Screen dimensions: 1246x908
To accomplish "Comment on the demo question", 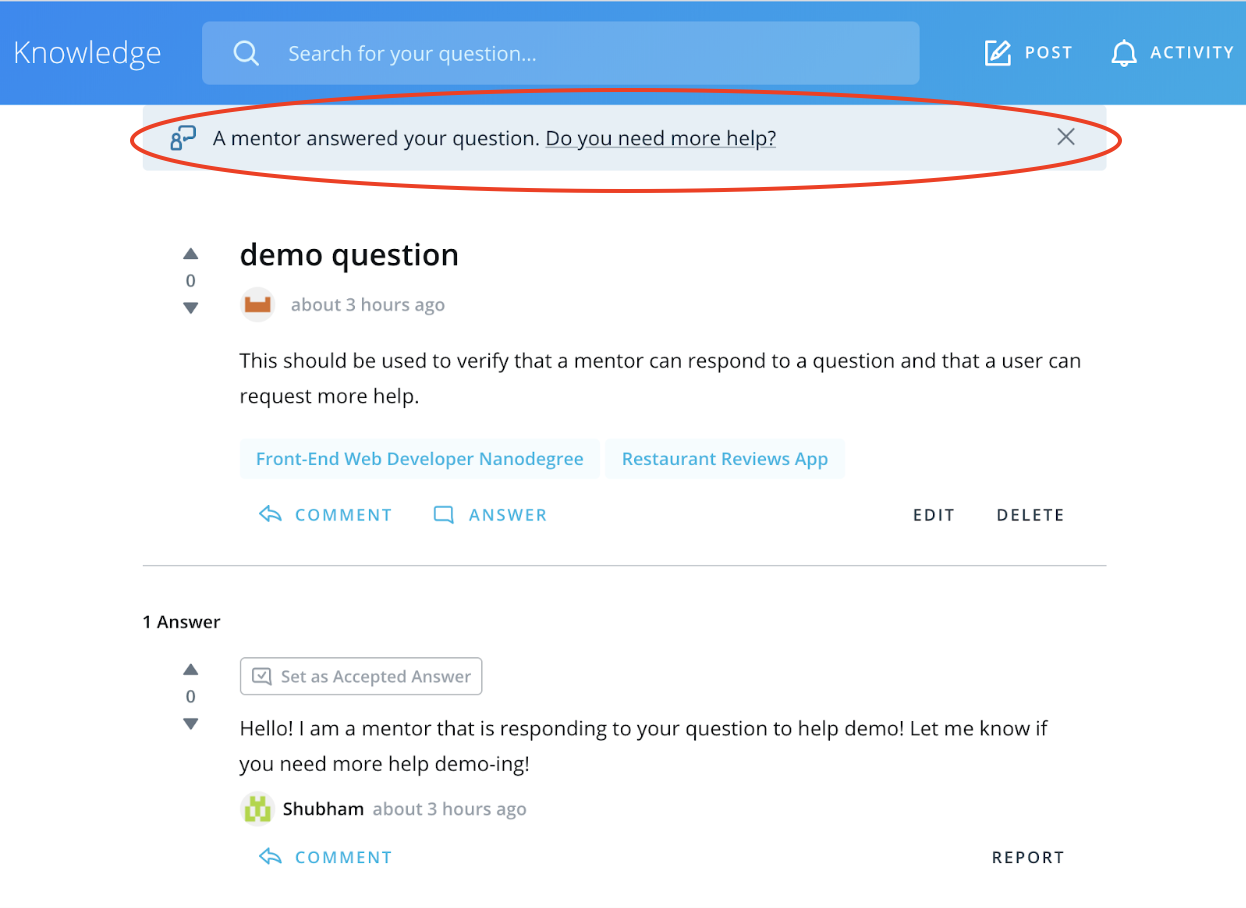I will click(x=326, y=515).
